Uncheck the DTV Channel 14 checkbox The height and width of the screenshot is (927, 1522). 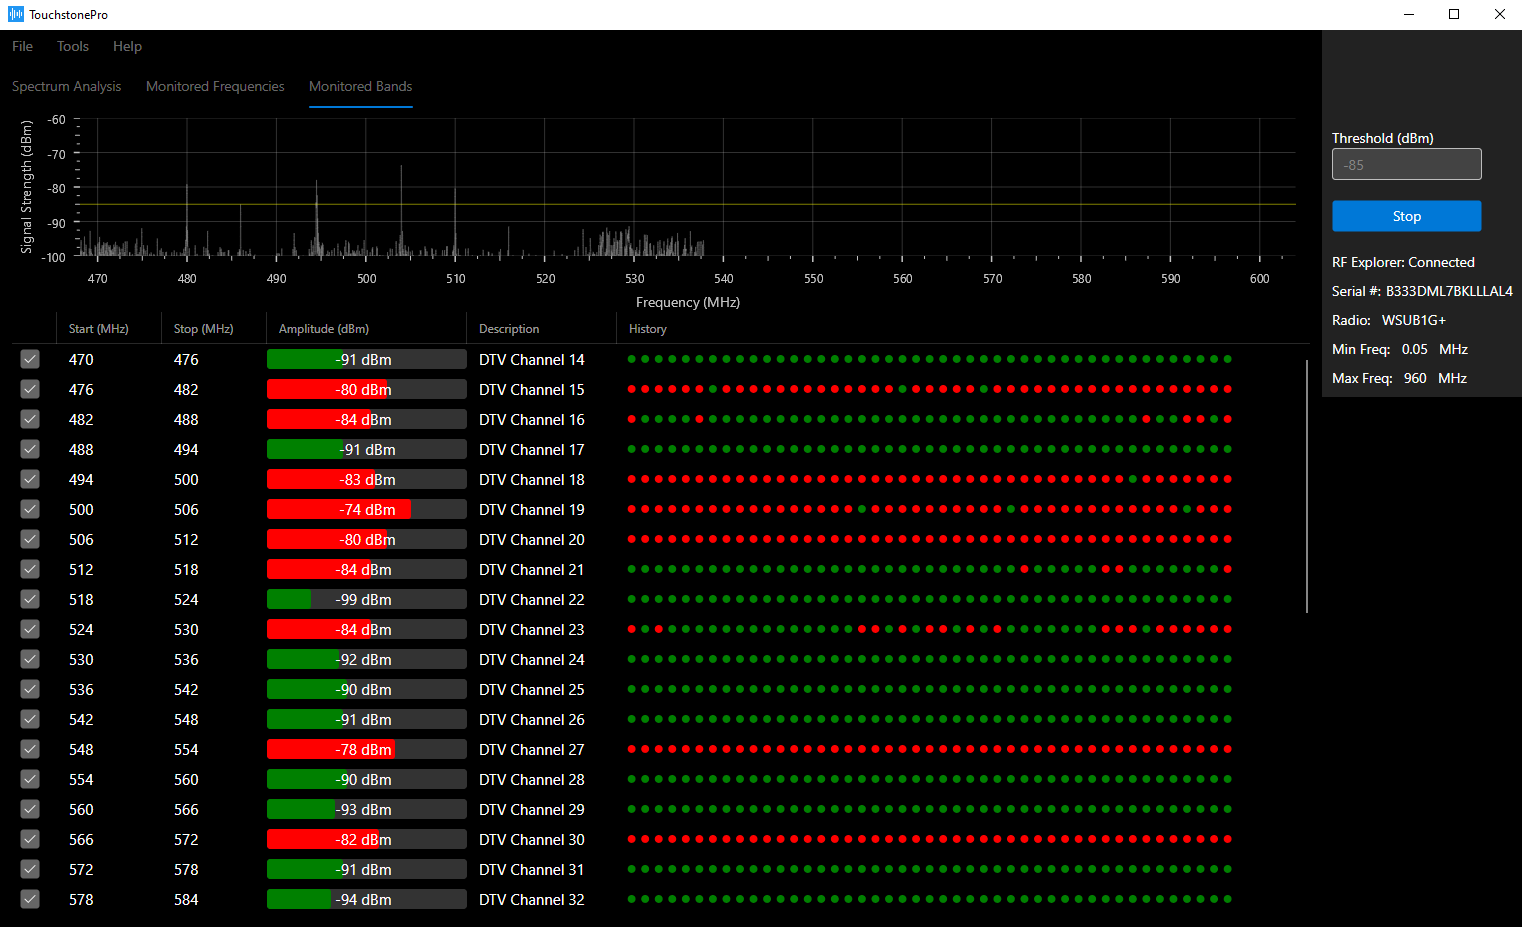30,359
